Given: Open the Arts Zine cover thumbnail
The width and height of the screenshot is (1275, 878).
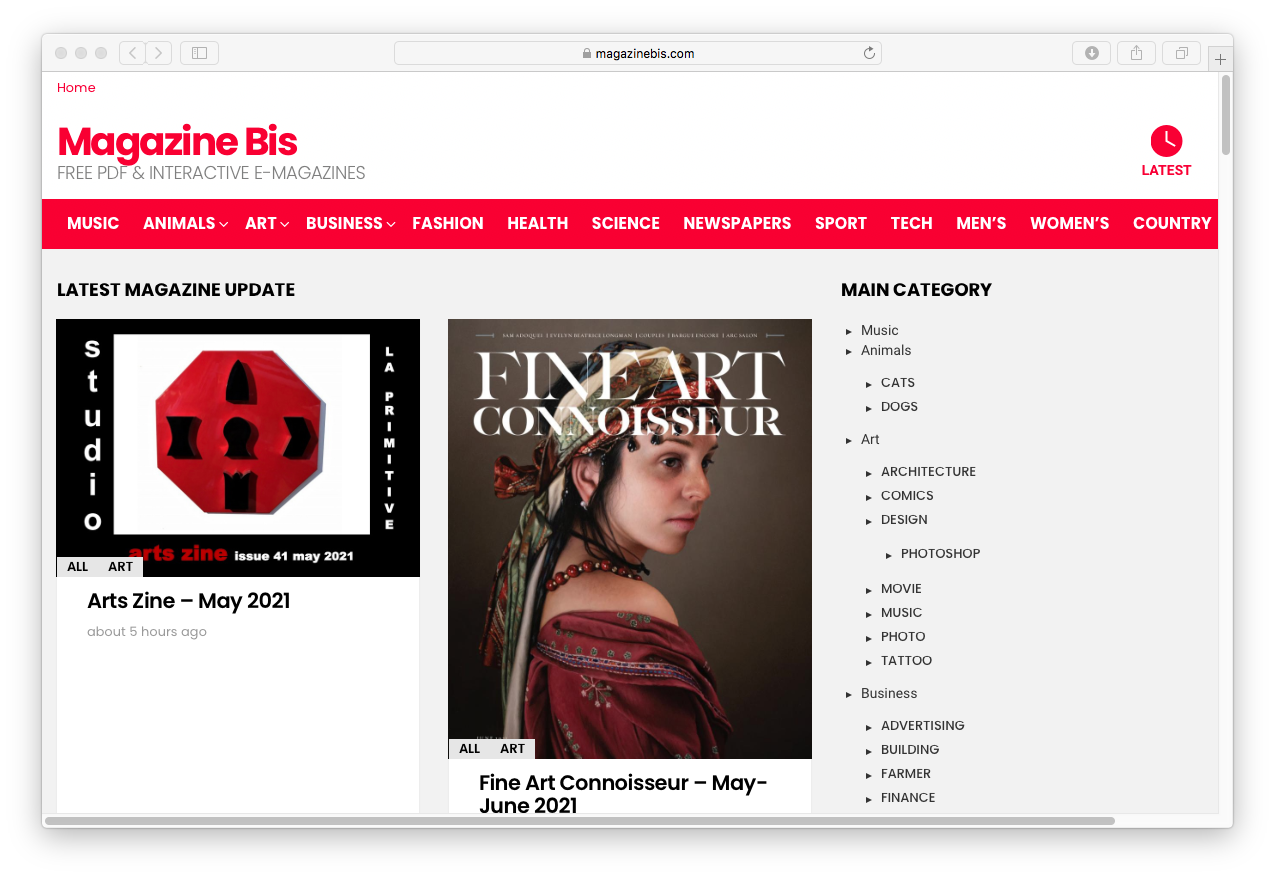Looking at the screenshot, I should tap(238, 448).
